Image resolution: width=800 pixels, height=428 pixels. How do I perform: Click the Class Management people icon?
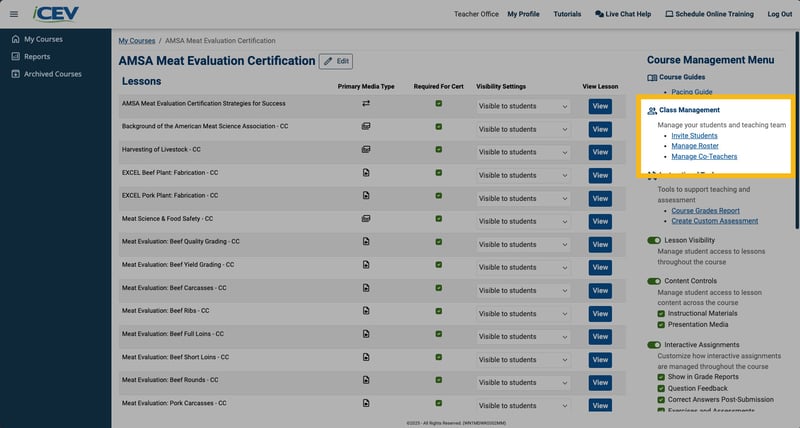point(652,110)
